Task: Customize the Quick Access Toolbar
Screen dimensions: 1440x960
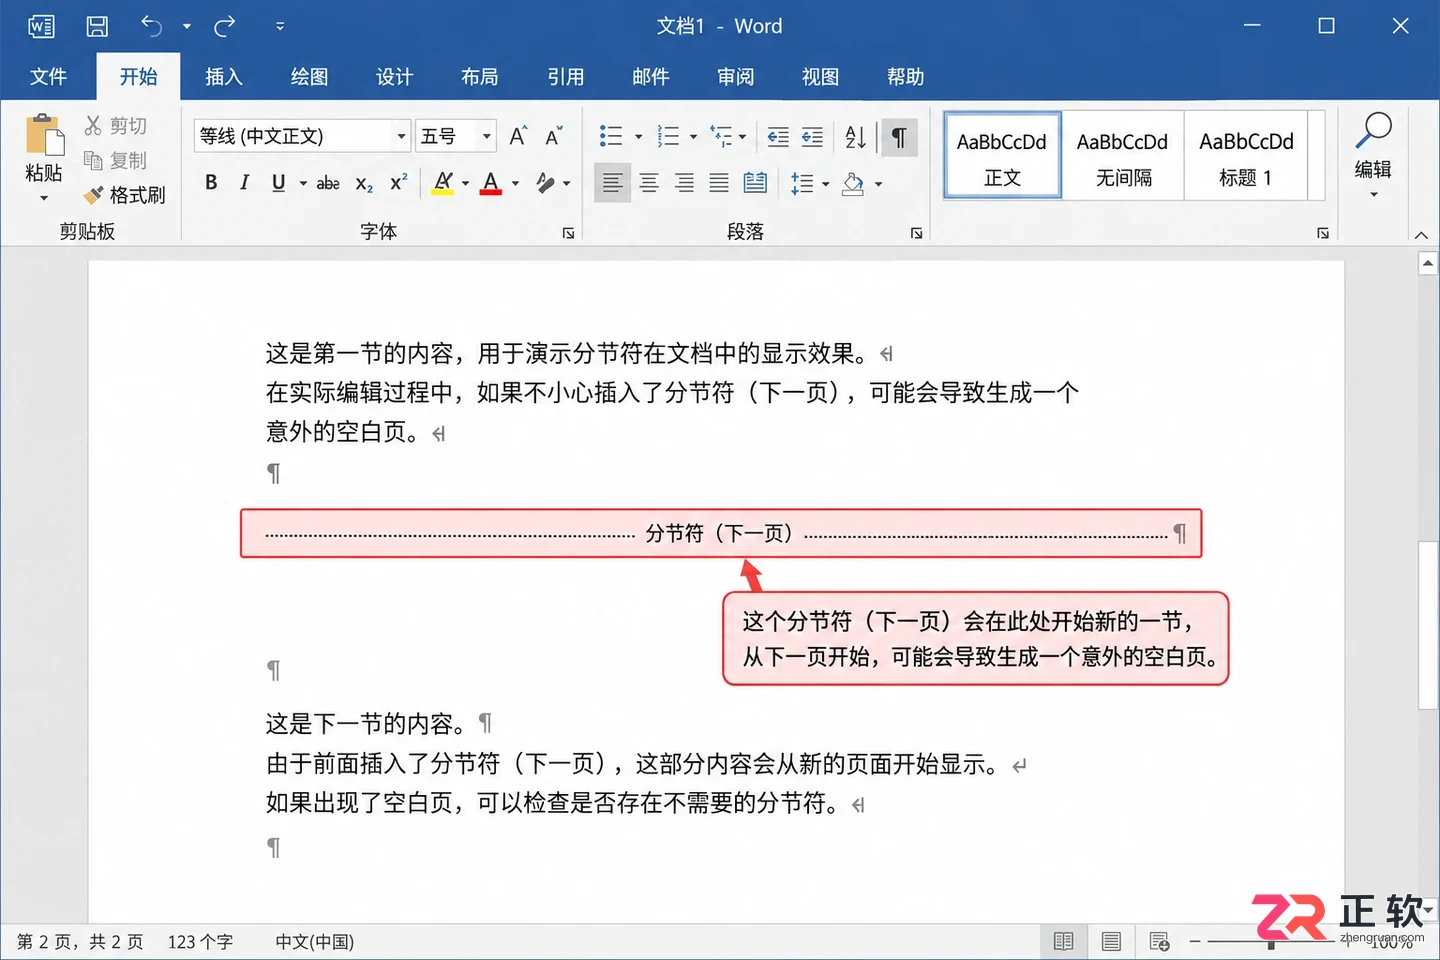Action: (x=280, y=26)
